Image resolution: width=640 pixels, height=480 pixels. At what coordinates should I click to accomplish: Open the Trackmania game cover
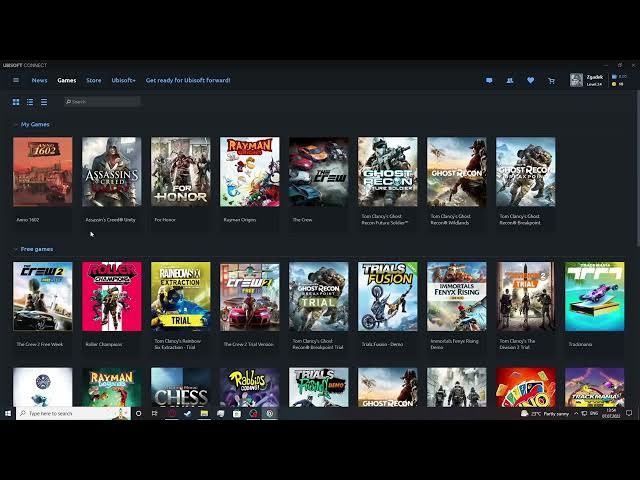coord(594,296)
